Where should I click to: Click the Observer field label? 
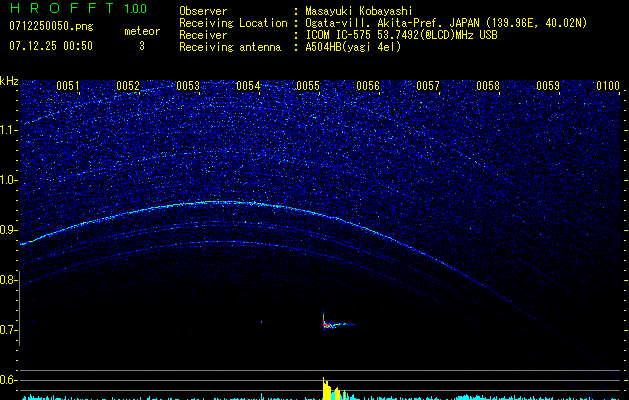pos(203,11)
